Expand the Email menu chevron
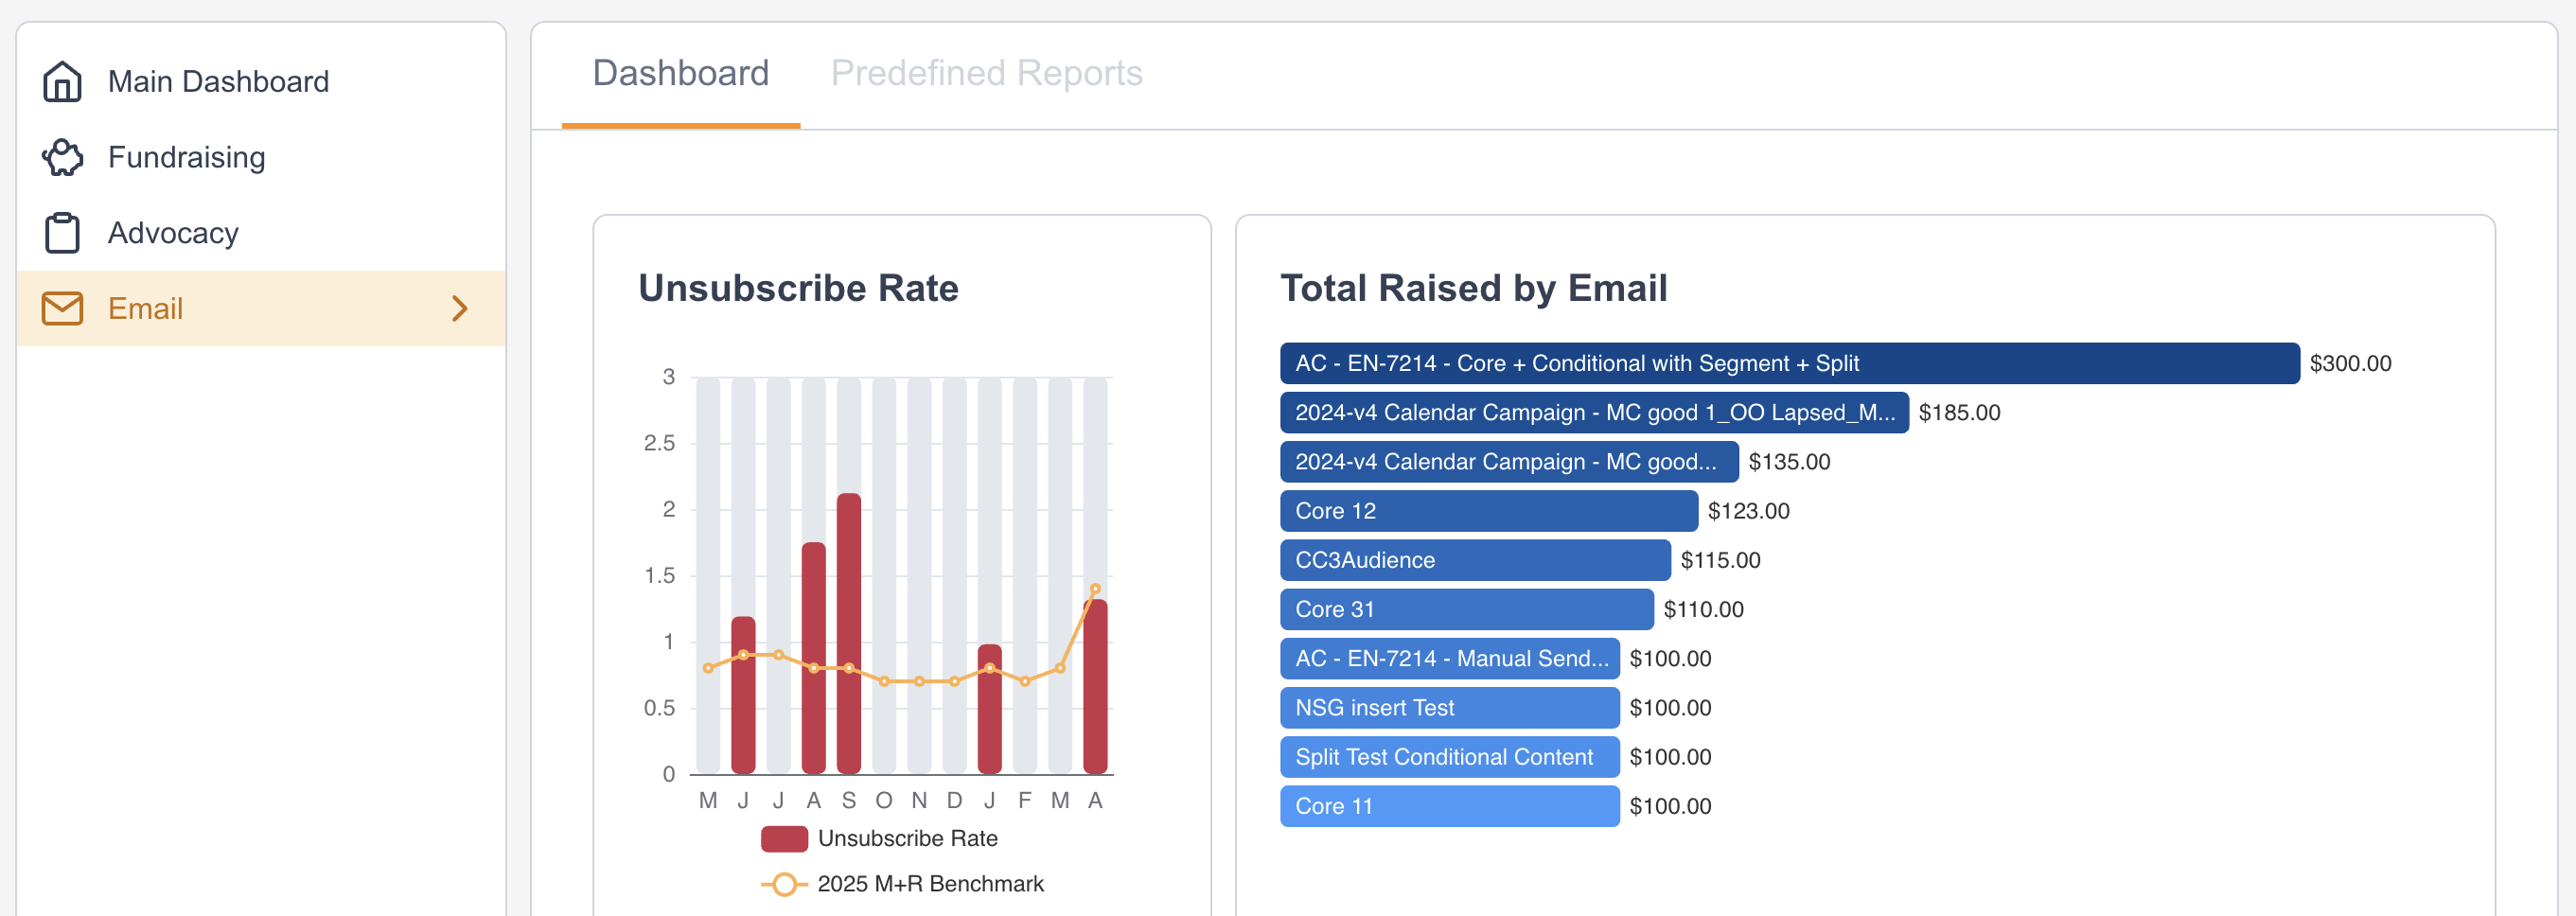Image resolution: width=2576 pixels, height=916 pixels. coord(459,308)
